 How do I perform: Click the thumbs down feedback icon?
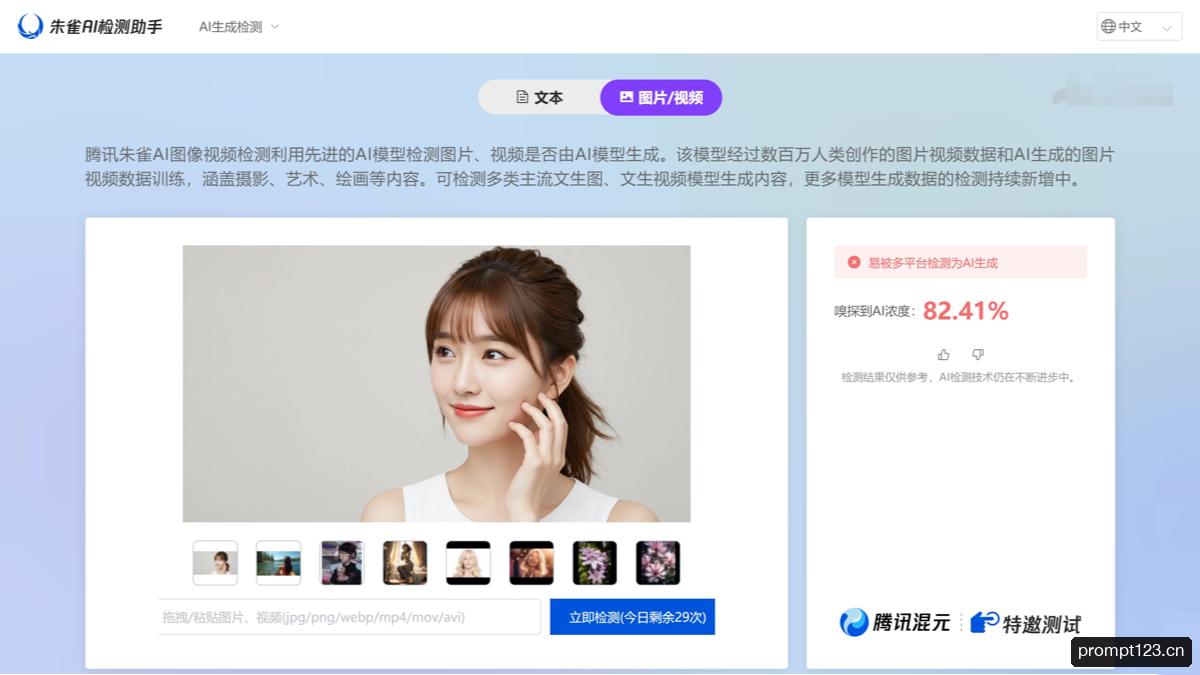978,354
